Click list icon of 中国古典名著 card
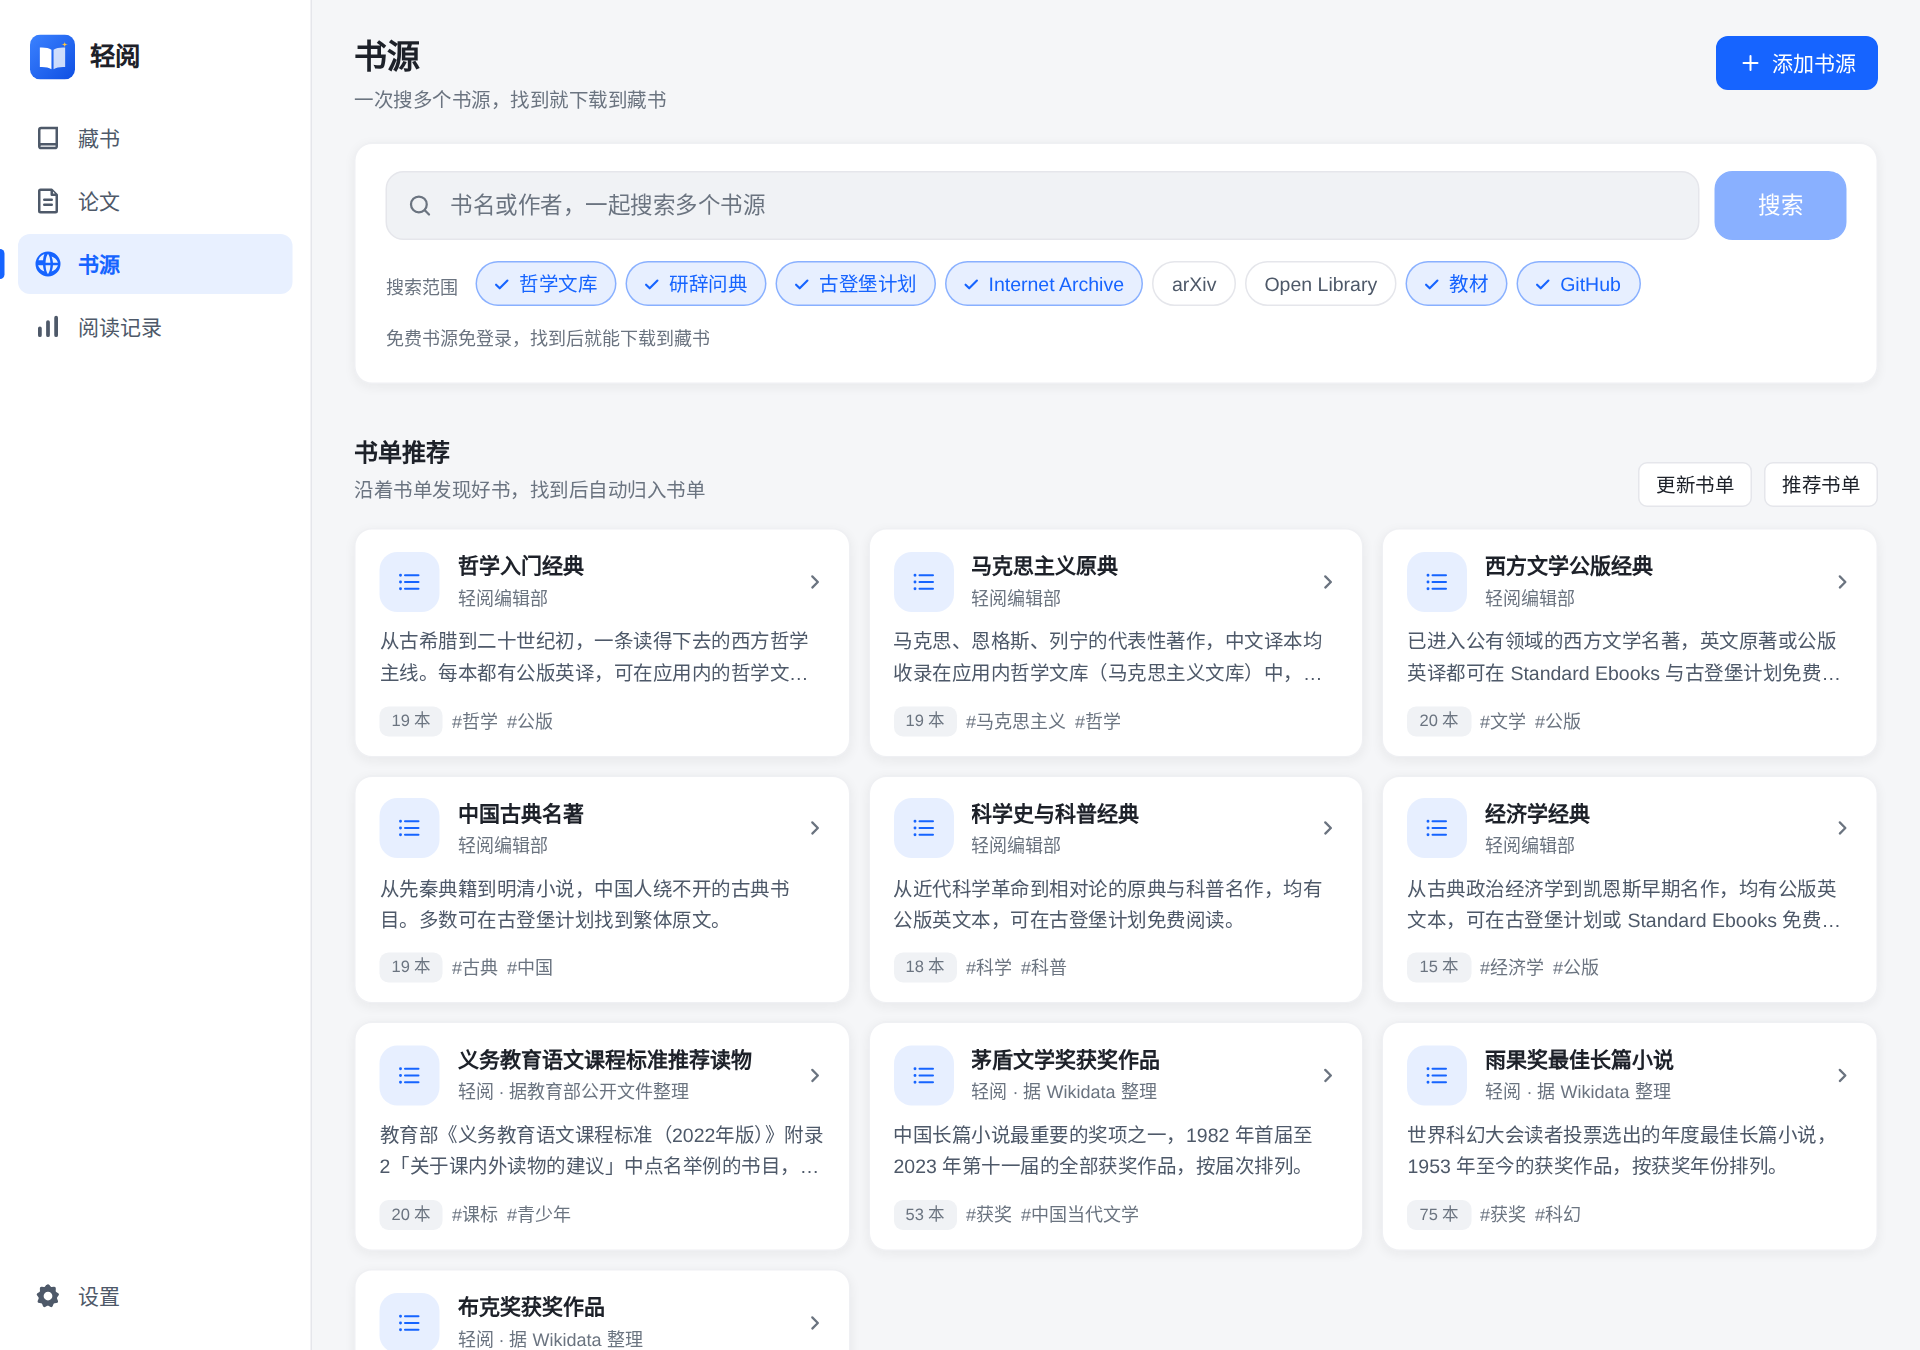 coord(409,828)
